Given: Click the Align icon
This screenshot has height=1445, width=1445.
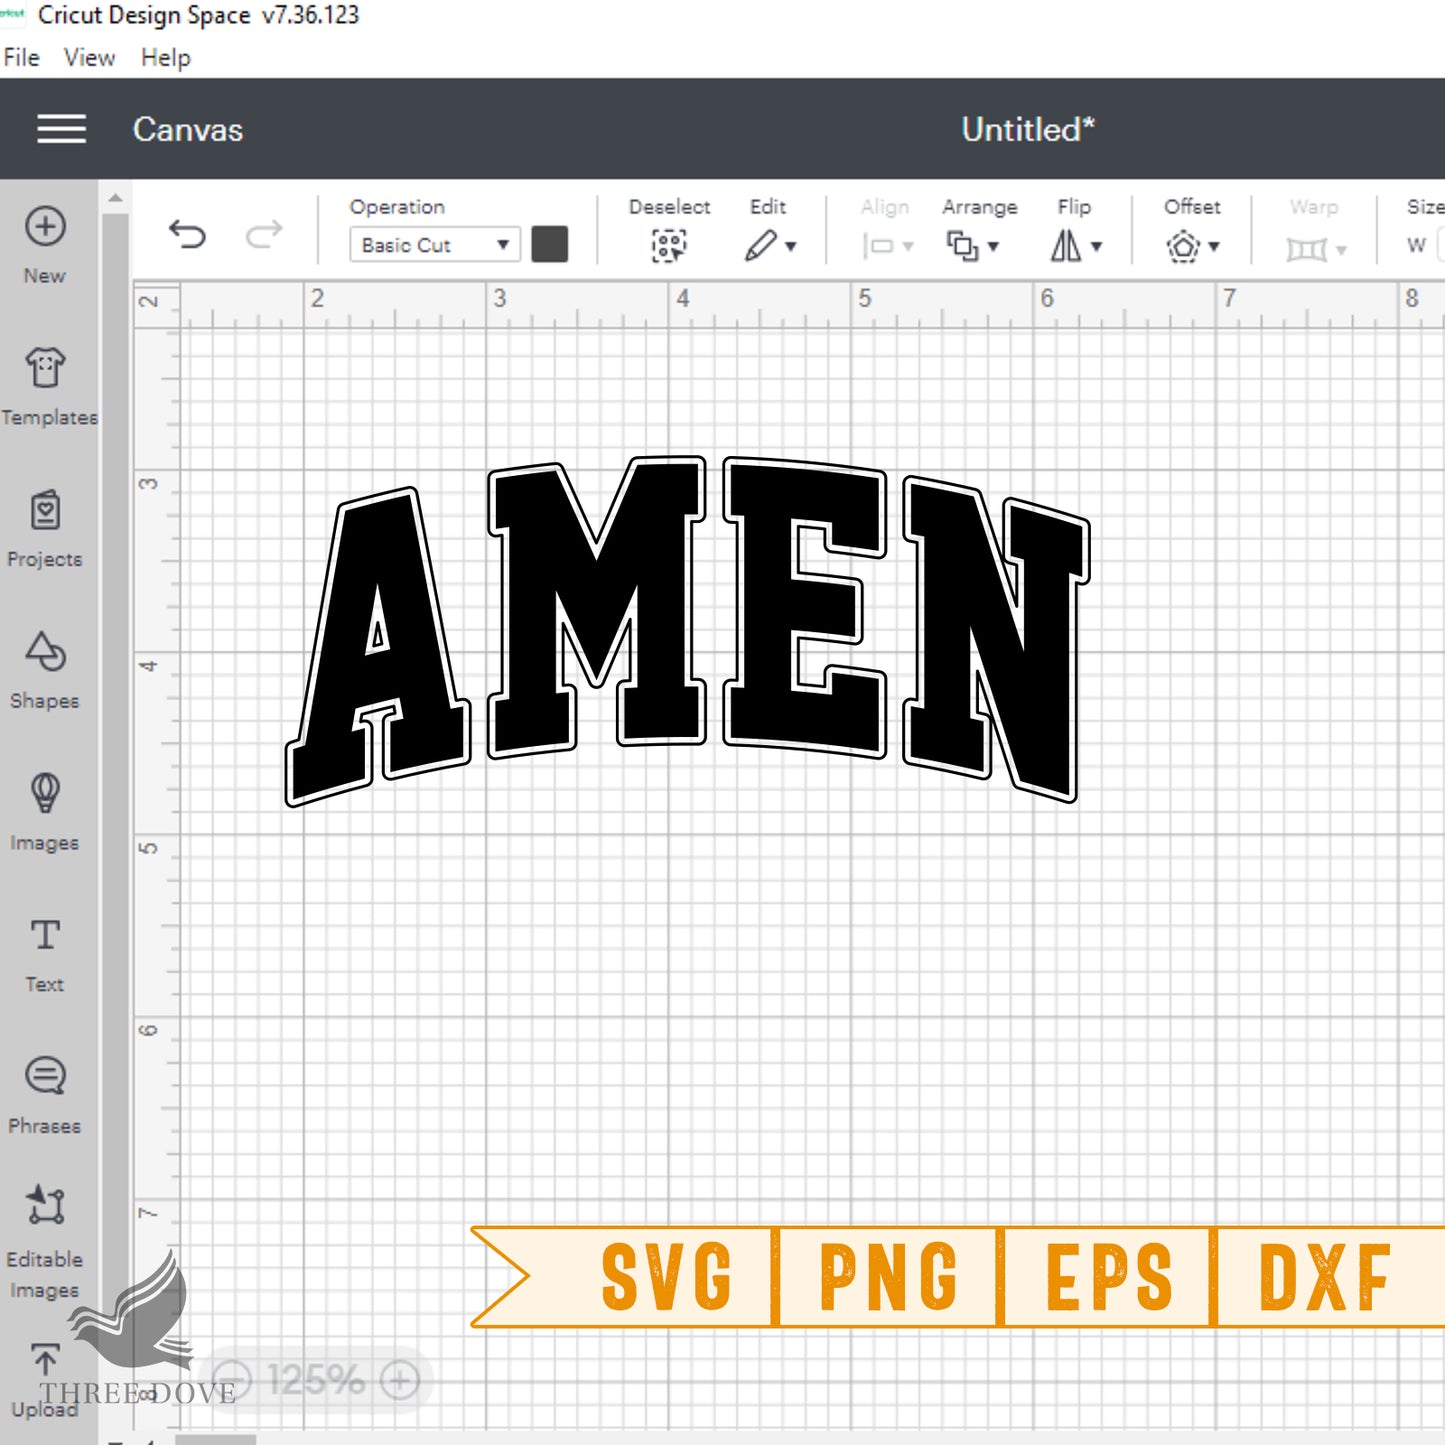Looking at the screenshot, I should click(x=878, y=246).
